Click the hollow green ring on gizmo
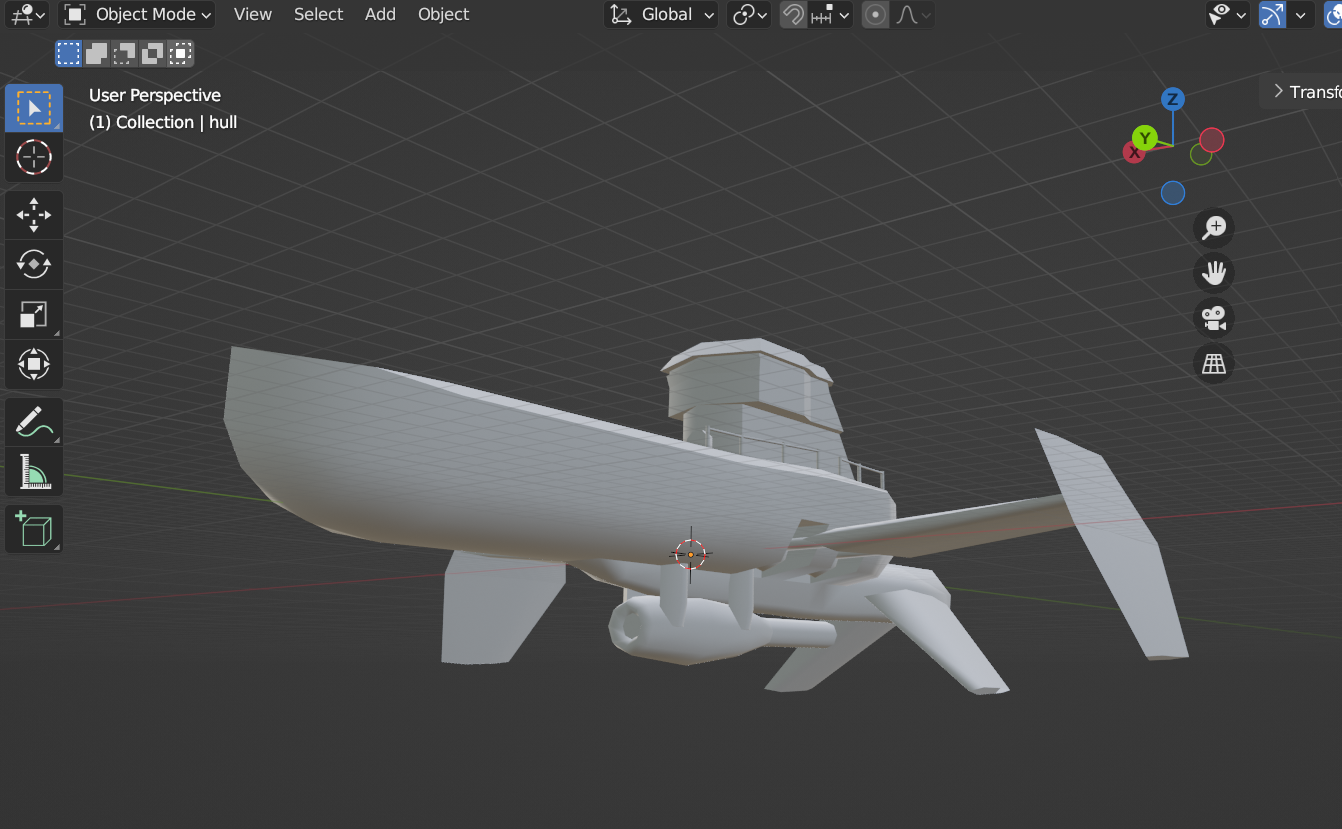 [x=1201, y=155]
